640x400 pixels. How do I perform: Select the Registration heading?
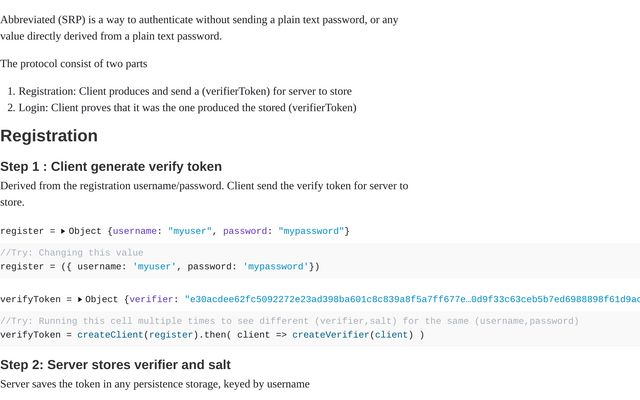coord(49,136)
